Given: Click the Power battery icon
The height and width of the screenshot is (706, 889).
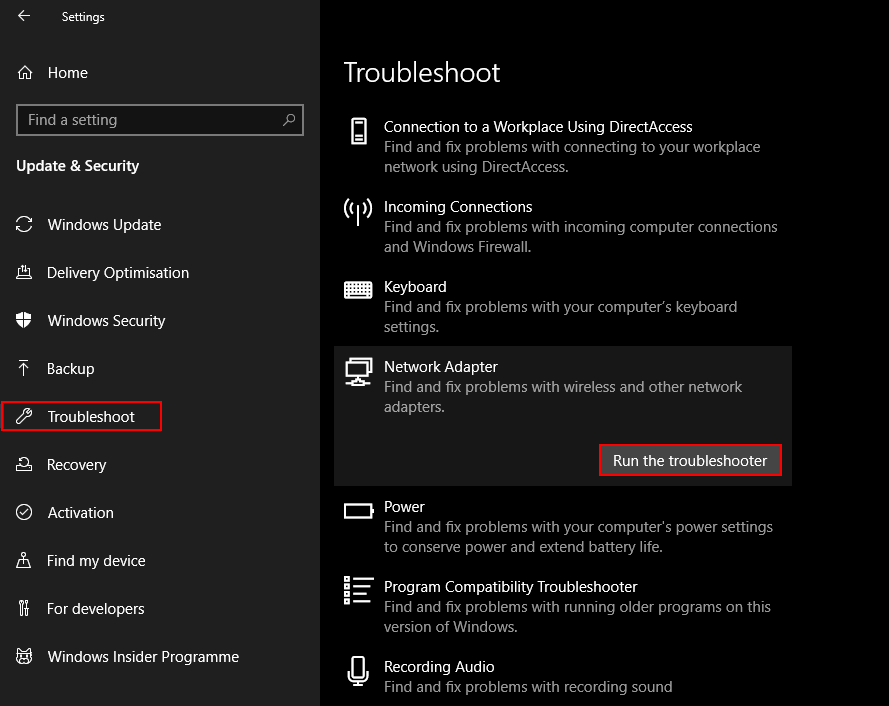Looking at the screenshot, I should click(358, 511).
